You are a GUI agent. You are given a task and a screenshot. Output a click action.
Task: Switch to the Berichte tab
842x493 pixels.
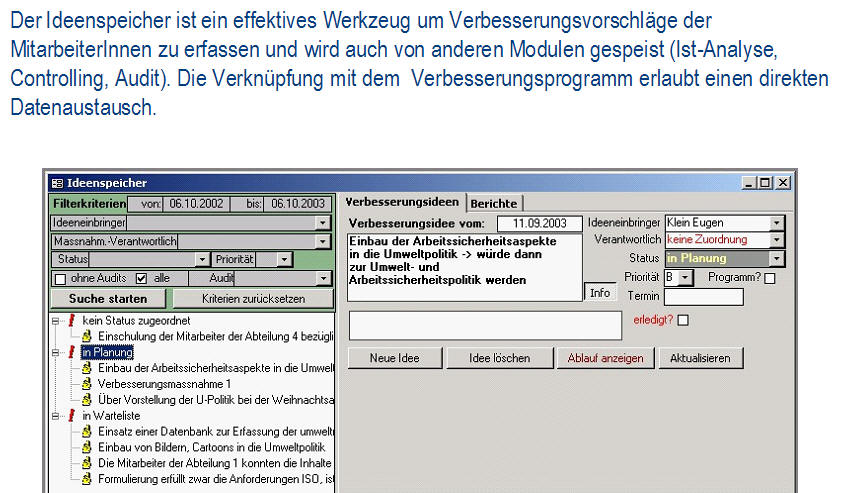[494, 203]
